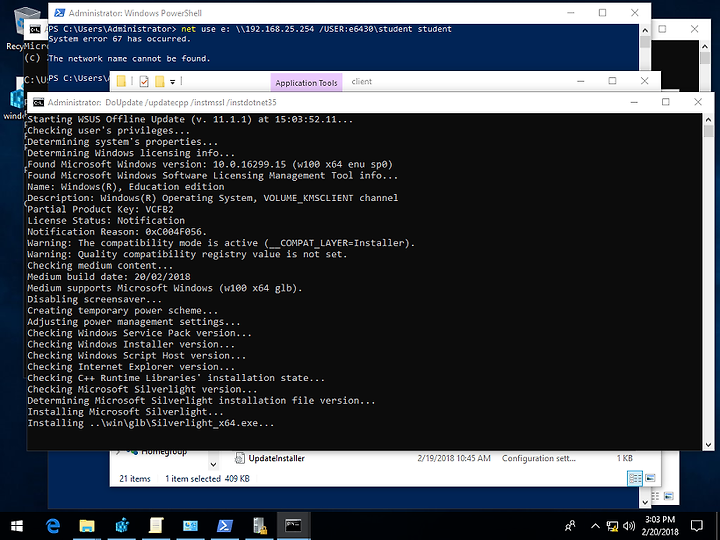
Task: Click 'System error 67 has occurred.' in PowerShell
Action: point(119,39)
